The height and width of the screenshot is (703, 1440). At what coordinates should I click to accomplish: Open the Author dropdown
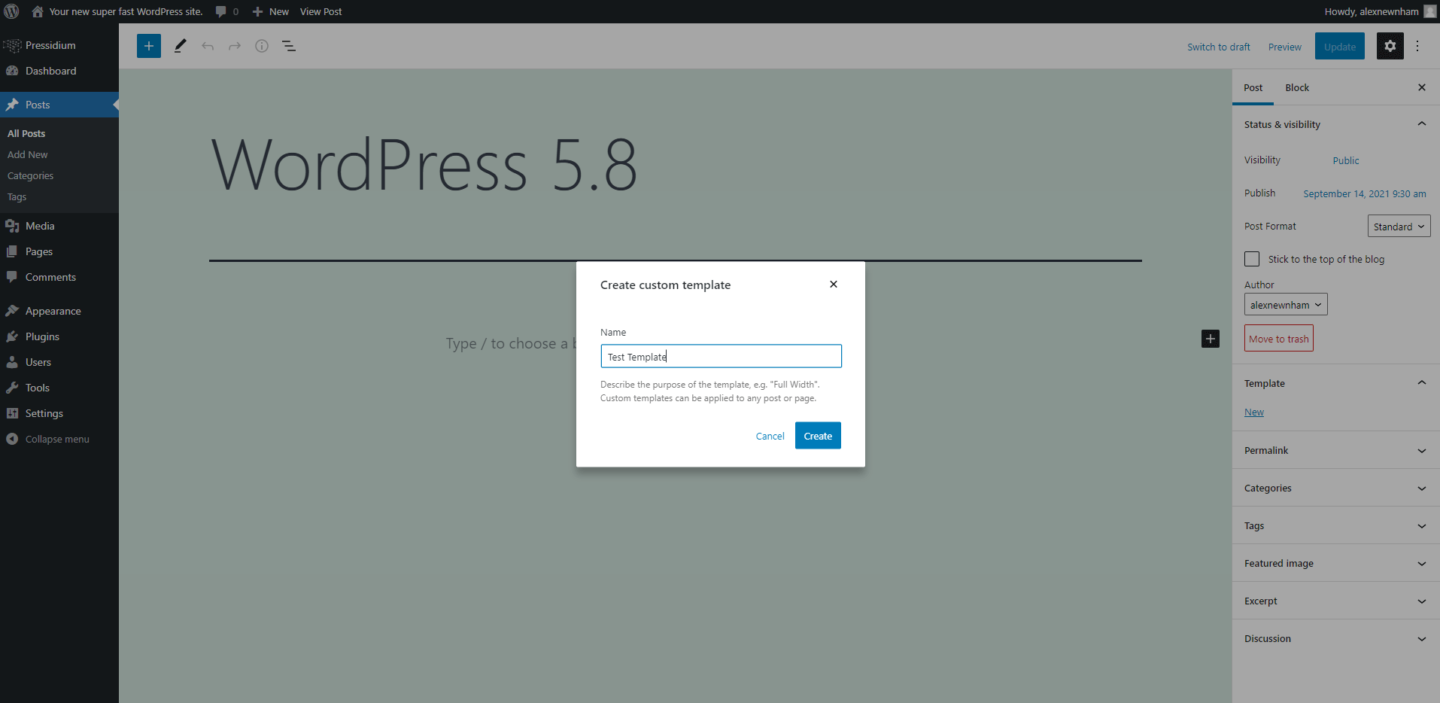click(1286, 305)
